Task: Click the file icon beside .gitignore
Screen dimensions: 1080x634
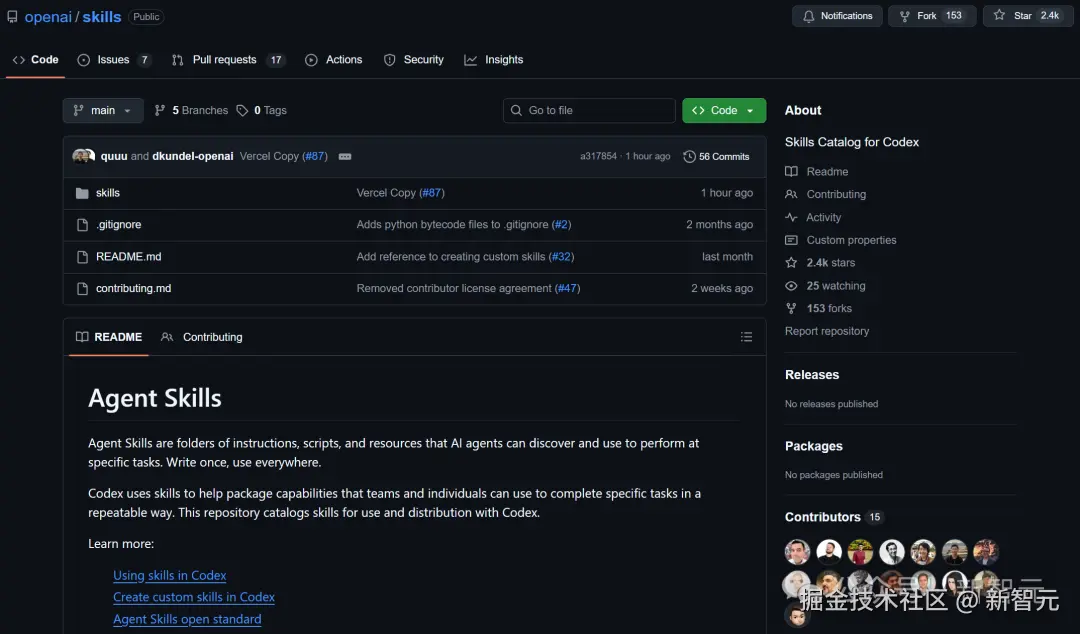Action: coord(82,225)
